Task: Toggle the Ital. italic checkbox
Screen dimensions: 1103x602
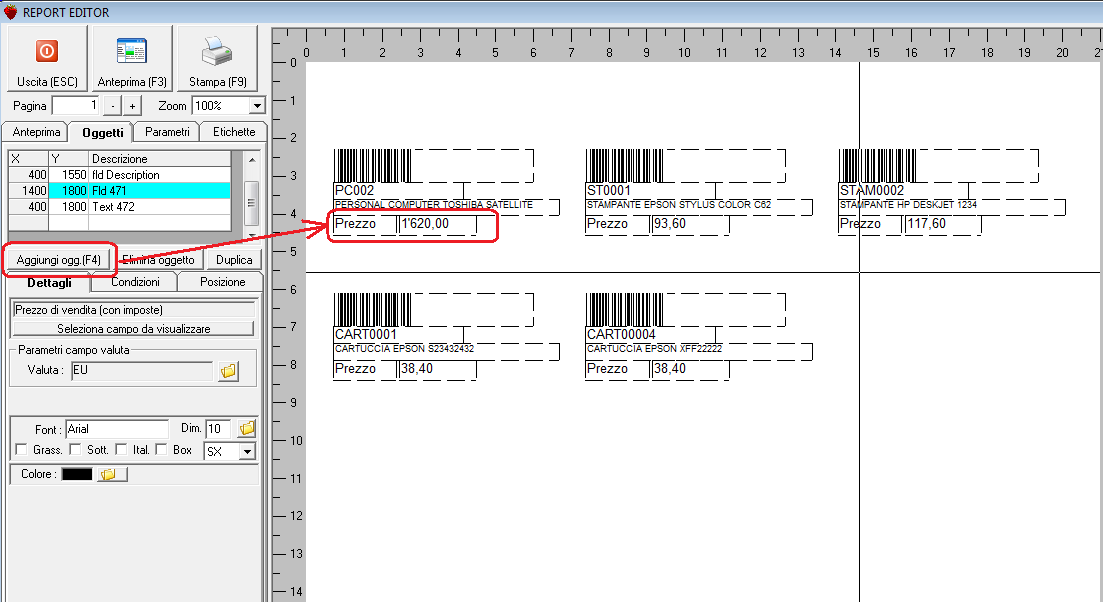Action: pos(121,449)
